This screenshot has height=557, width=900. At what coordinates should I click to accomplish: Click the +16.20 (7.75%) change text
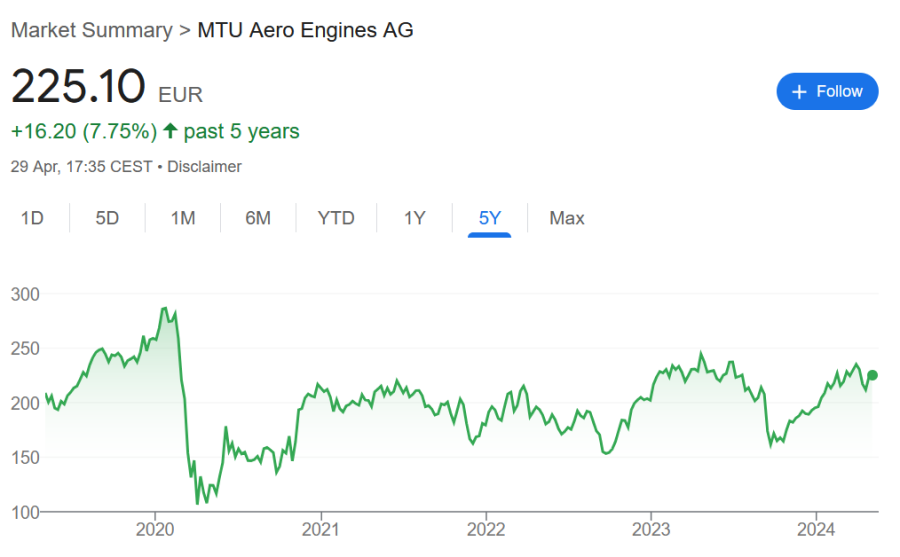pos(84,131)
